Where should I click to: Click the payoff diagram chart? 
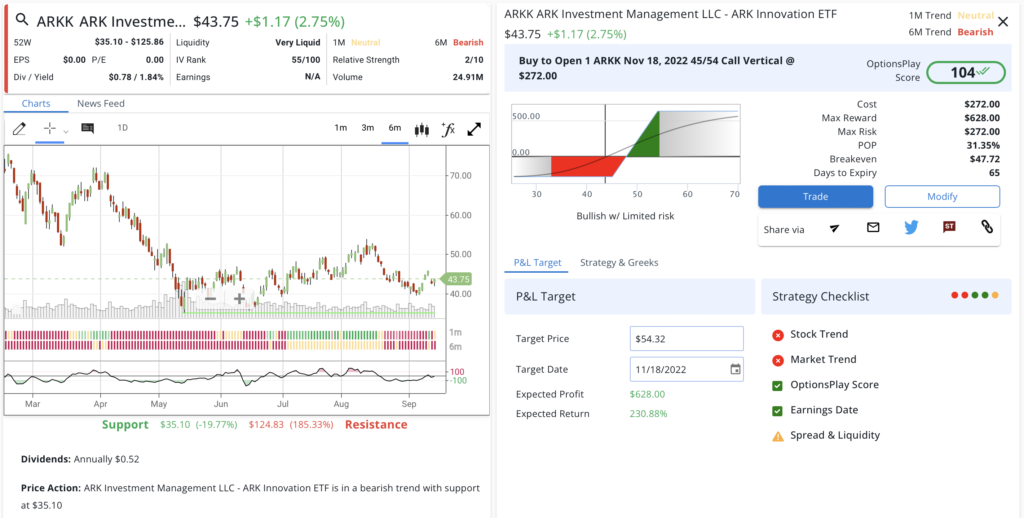click(x=626, y=144)
